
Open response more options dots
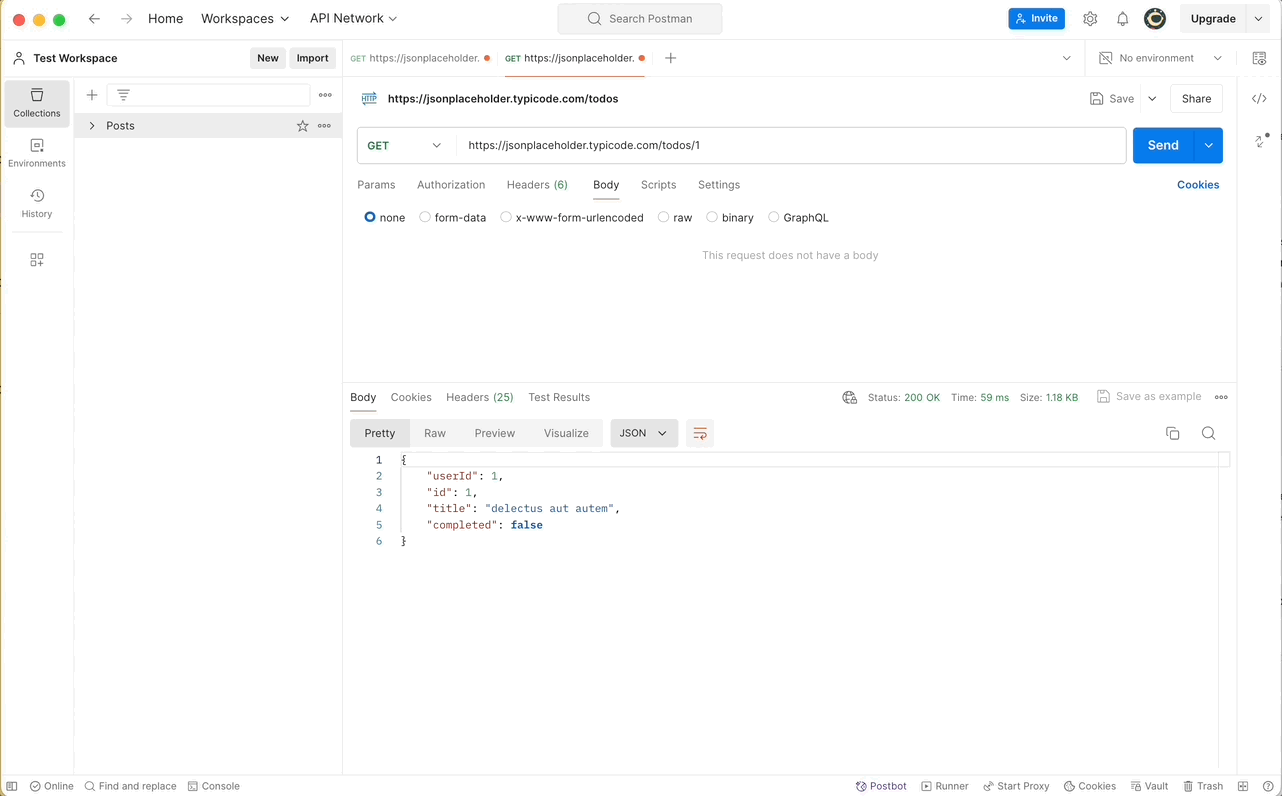[1221, 397]
